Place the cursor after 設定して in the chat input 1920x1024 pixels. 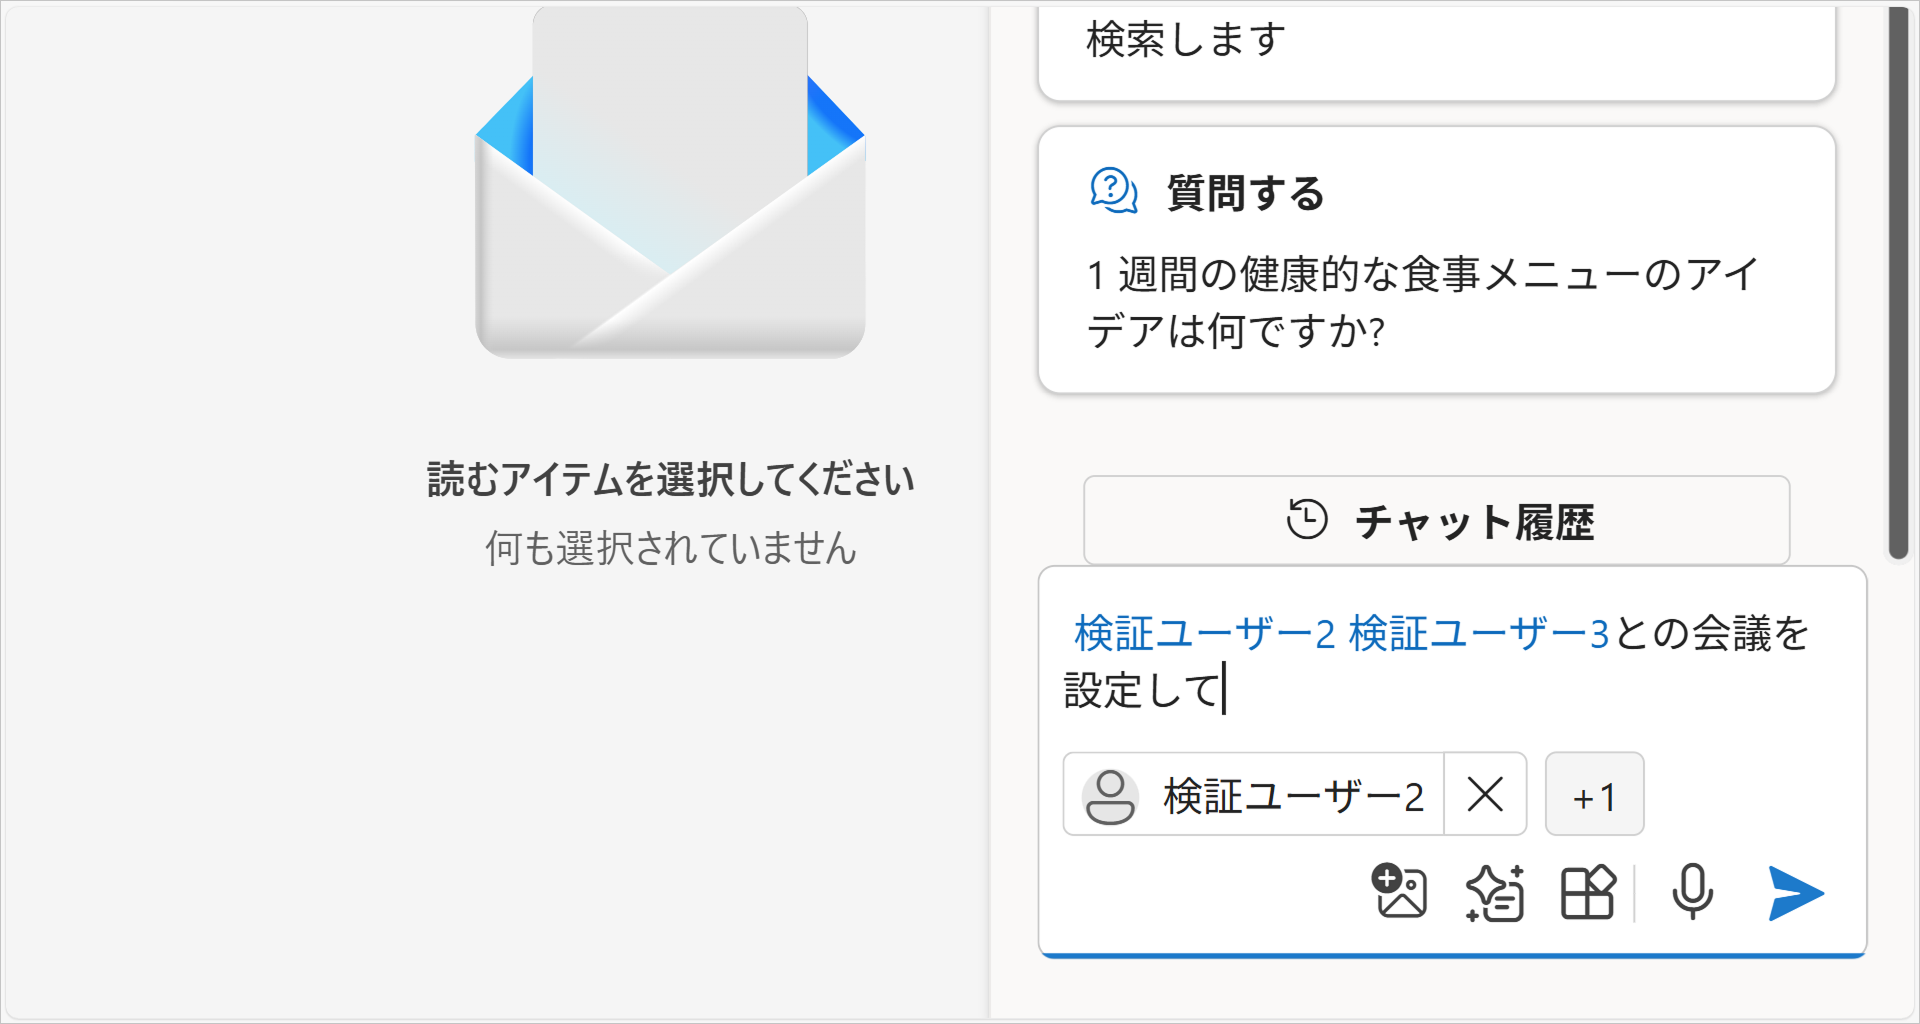pos(1224,691)
